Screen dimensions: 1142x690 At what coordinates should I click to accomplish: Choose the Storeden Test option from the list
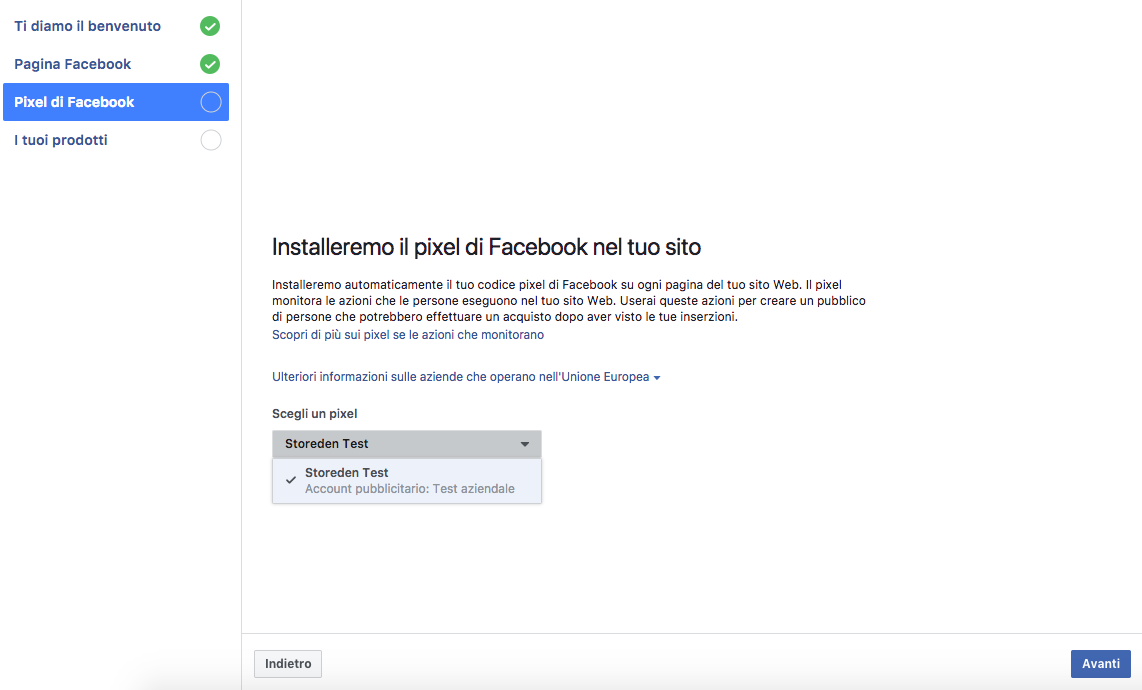pyautogui.click(x=347, y=473)
